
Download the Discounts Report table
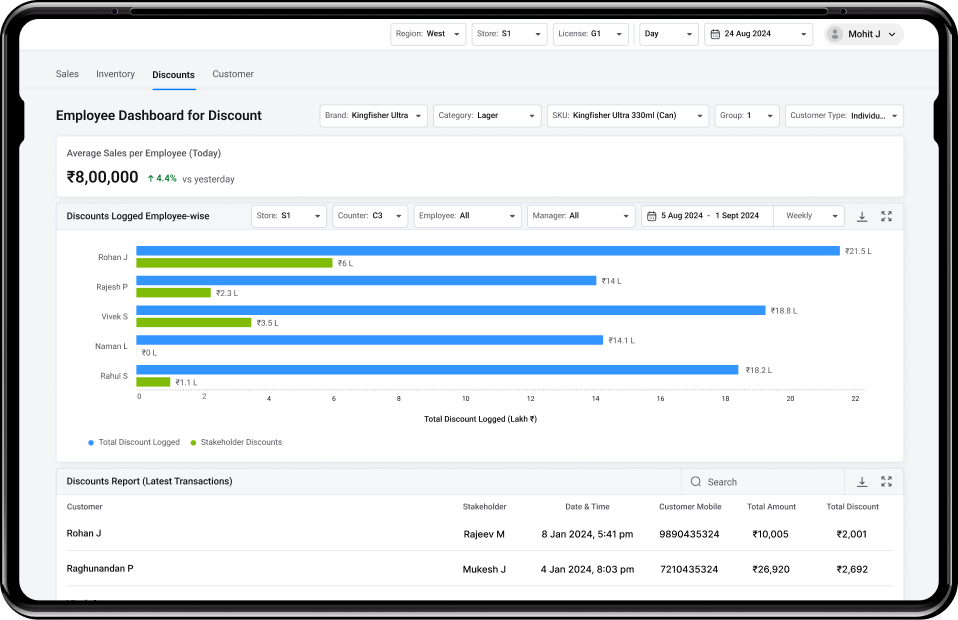tap(862, 482)
